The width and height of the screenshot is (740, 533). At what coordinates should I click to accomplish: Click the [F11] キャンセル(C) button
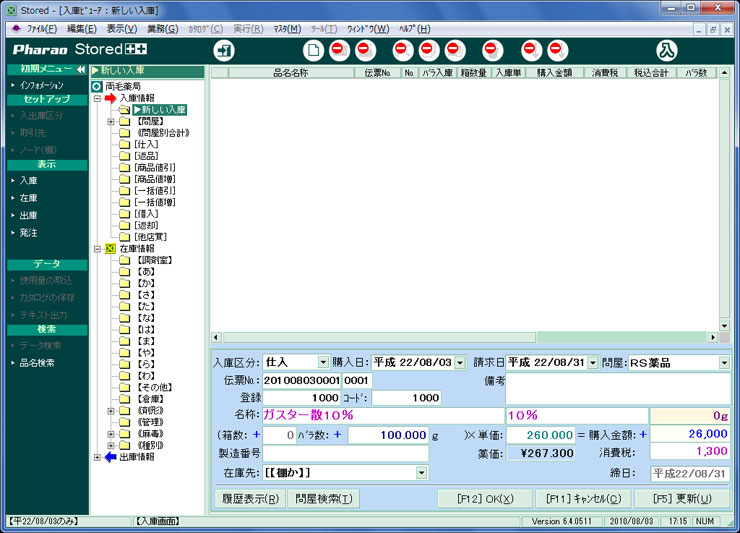tap(583, 499)
